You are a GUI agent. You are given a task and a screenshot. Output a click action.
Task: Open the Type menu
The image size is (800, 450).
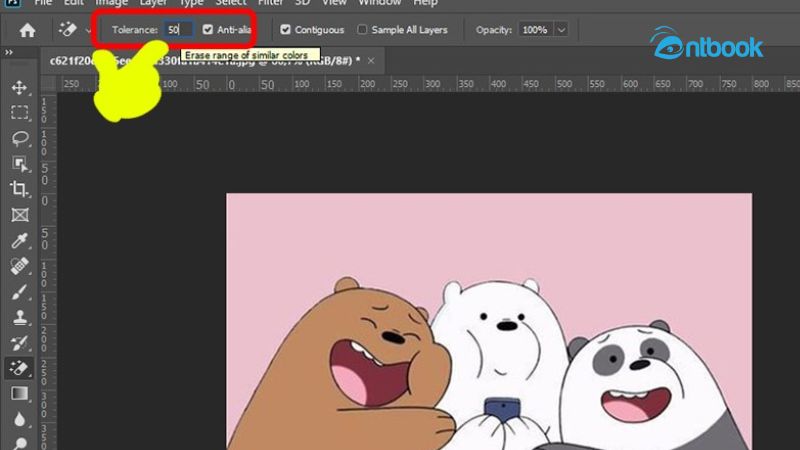click(191, 3)
